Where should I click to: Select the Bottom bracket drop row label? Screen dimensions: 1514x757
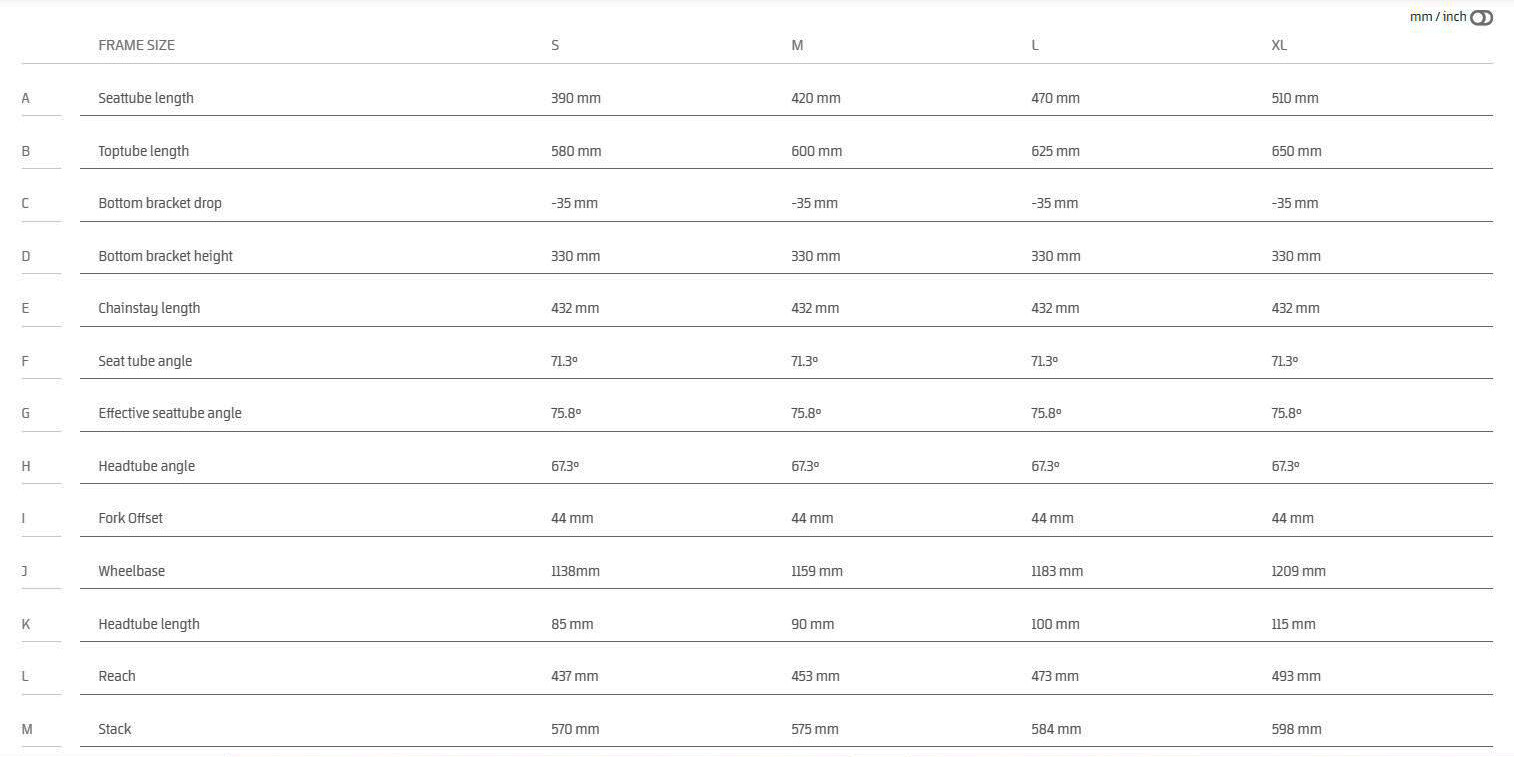(x=160, y=203)
